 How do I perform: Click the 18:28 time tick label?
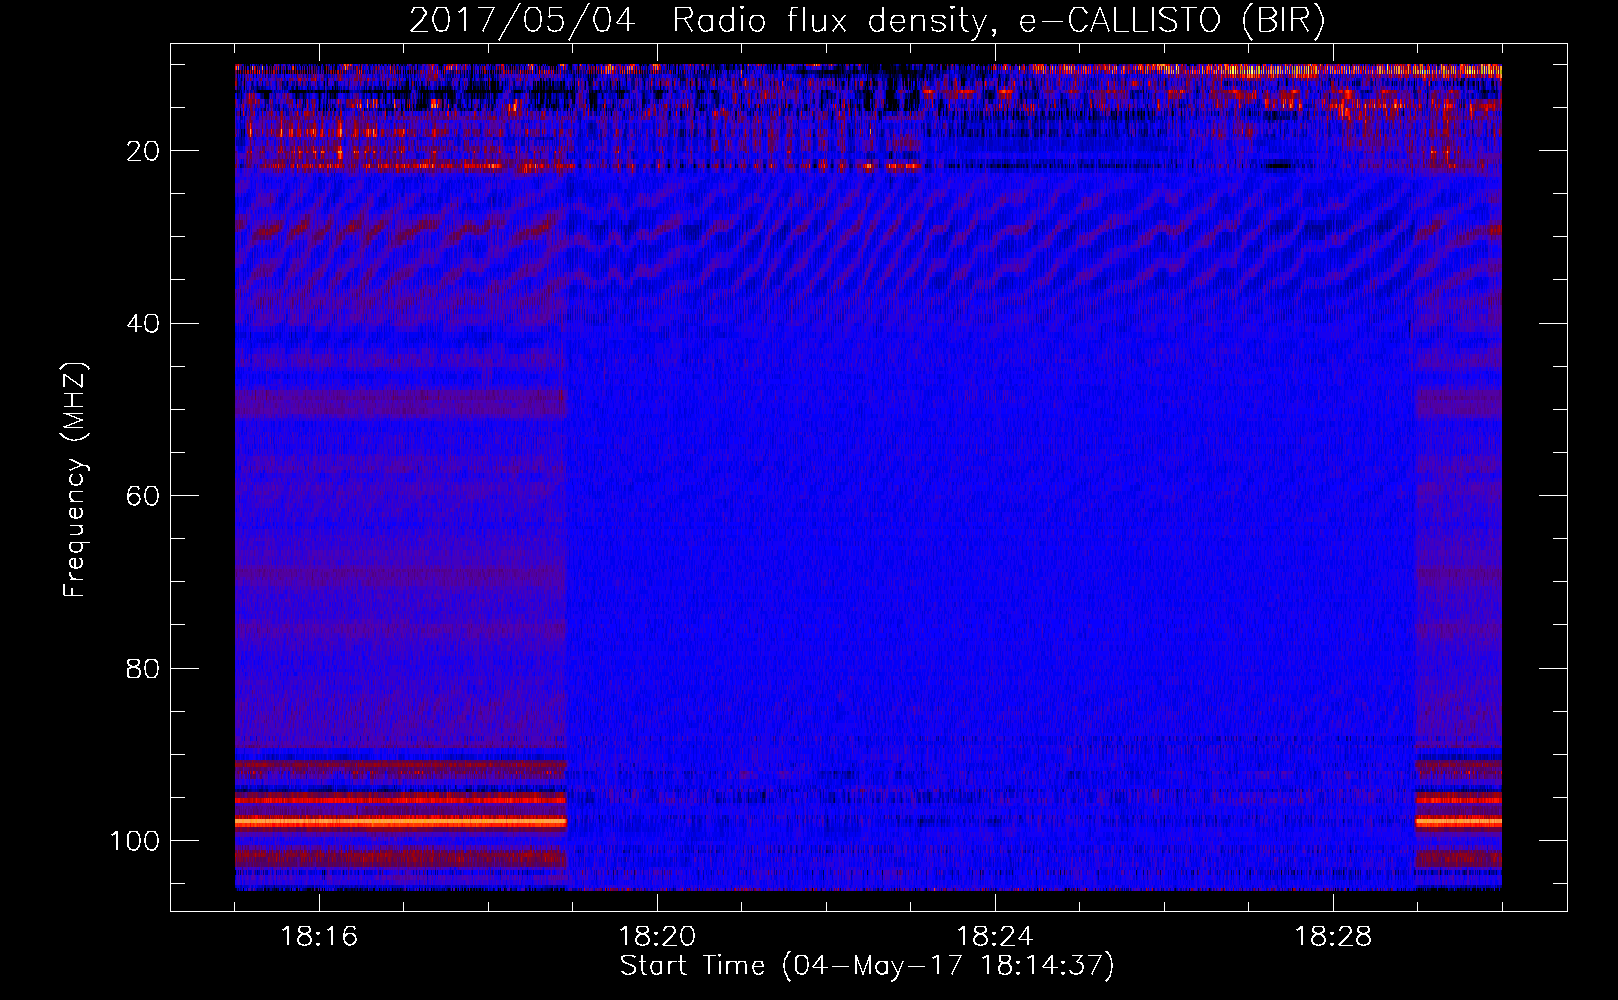1333,936
